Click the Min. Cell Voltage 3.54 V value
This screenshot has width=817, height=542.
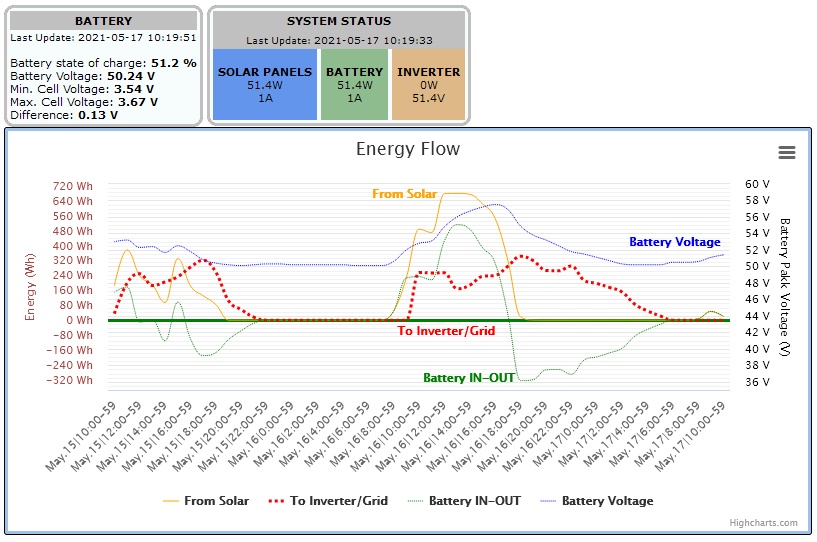pyautogui.click(x=134, y=89)
